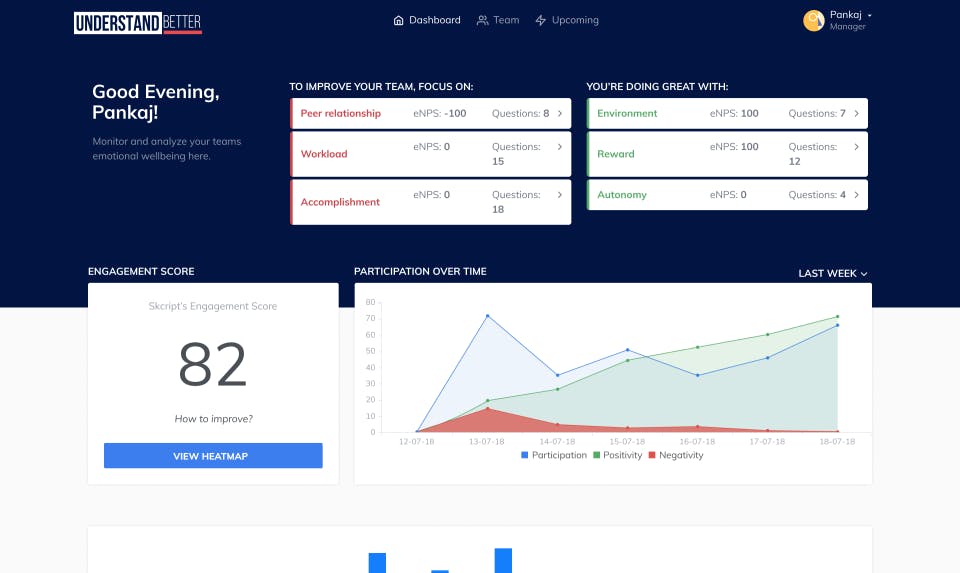
Task: Click the Dashboard home icon
Action: (399, 20)
